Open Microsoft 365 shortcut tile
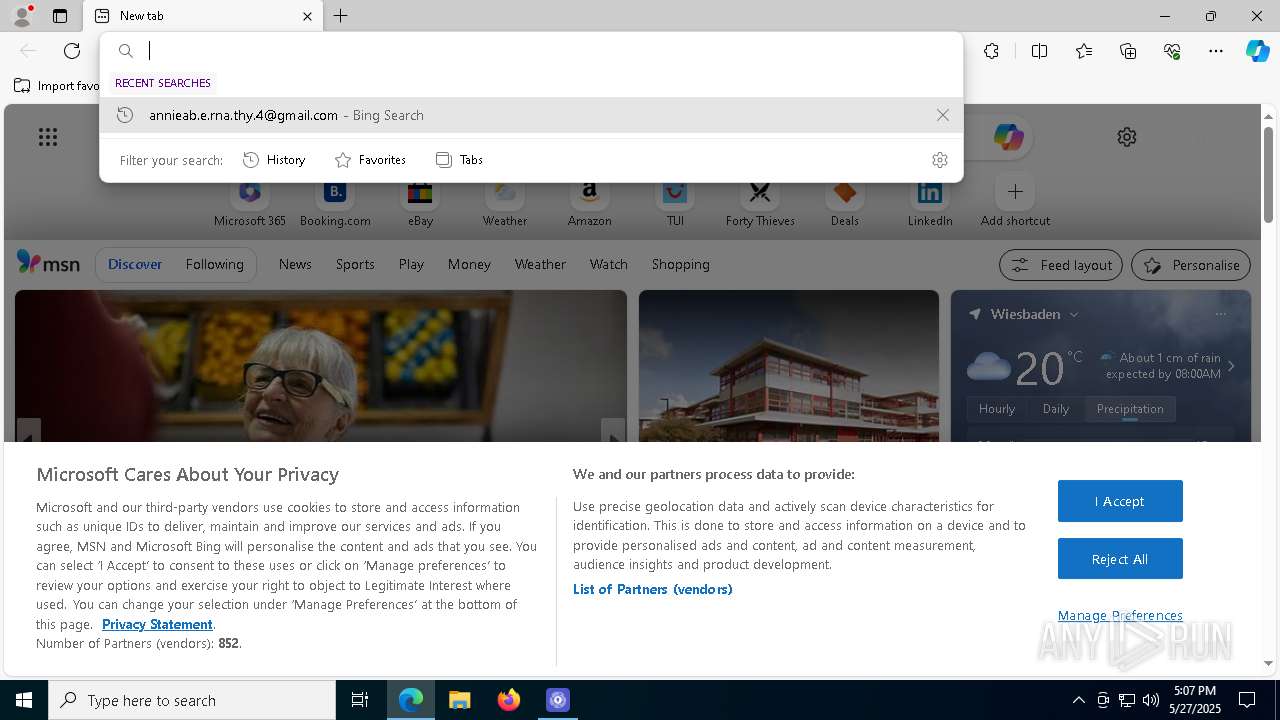The image size is (1280, 720). [250, 203]
